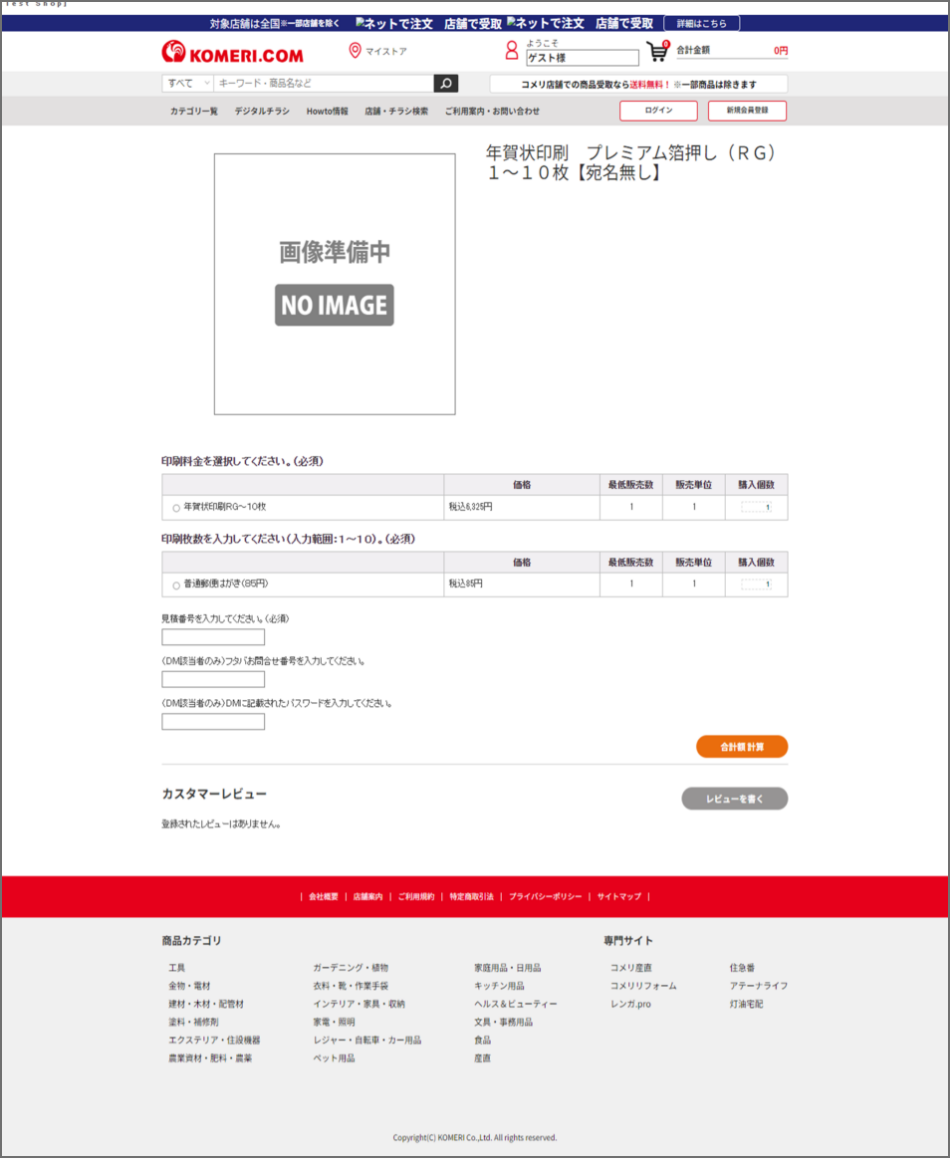This screenshot has width=950, height=1159.
Task: Click the KOMERI.COM logo
Action: coord(232,52)
